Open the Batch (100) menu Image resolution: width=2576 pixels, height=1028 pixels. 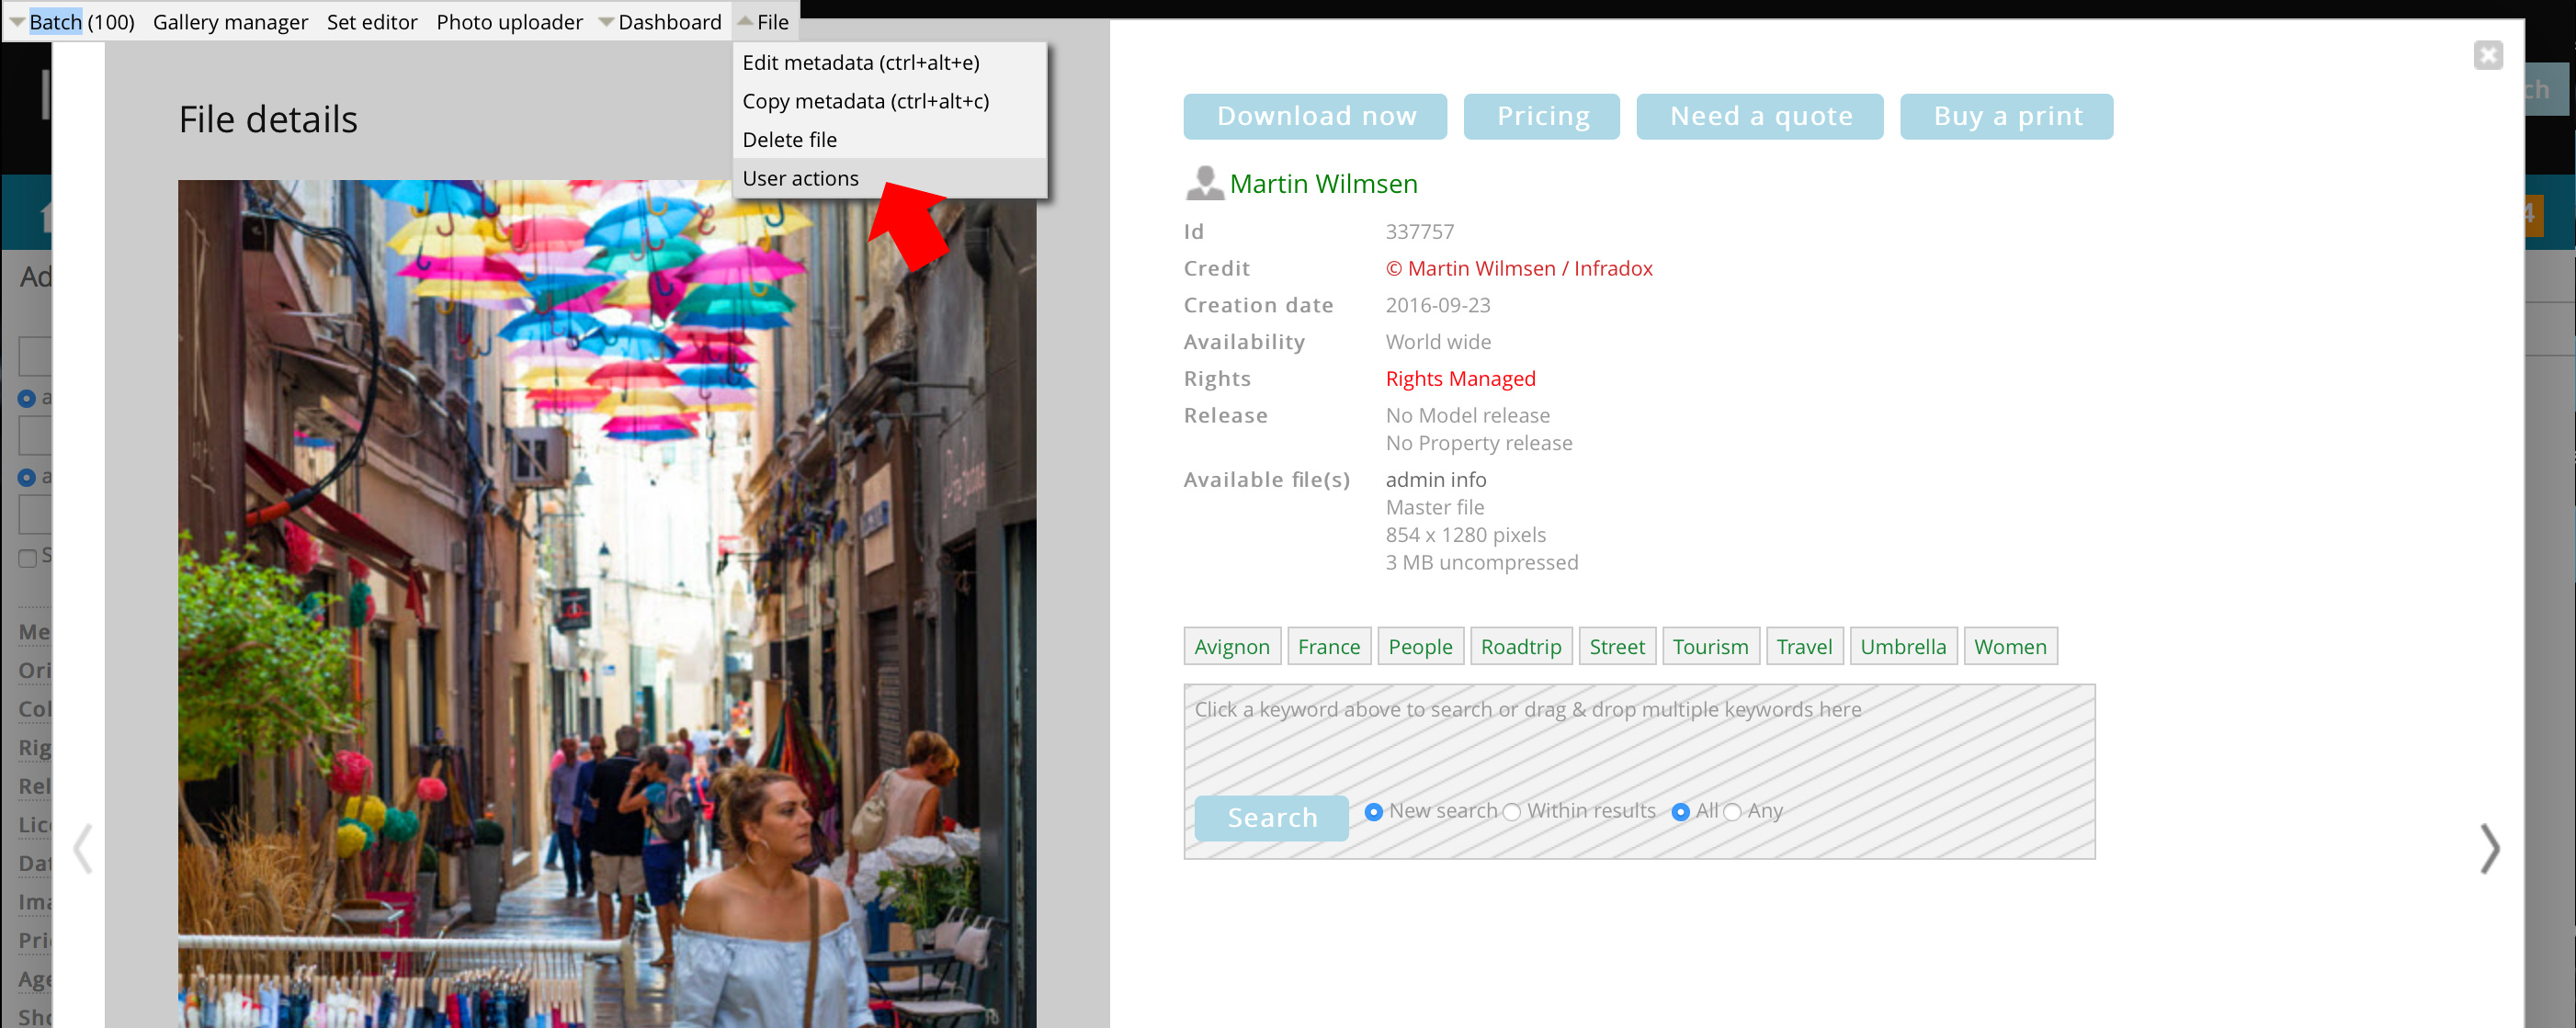pyautogui.click(x=72, y=22)
